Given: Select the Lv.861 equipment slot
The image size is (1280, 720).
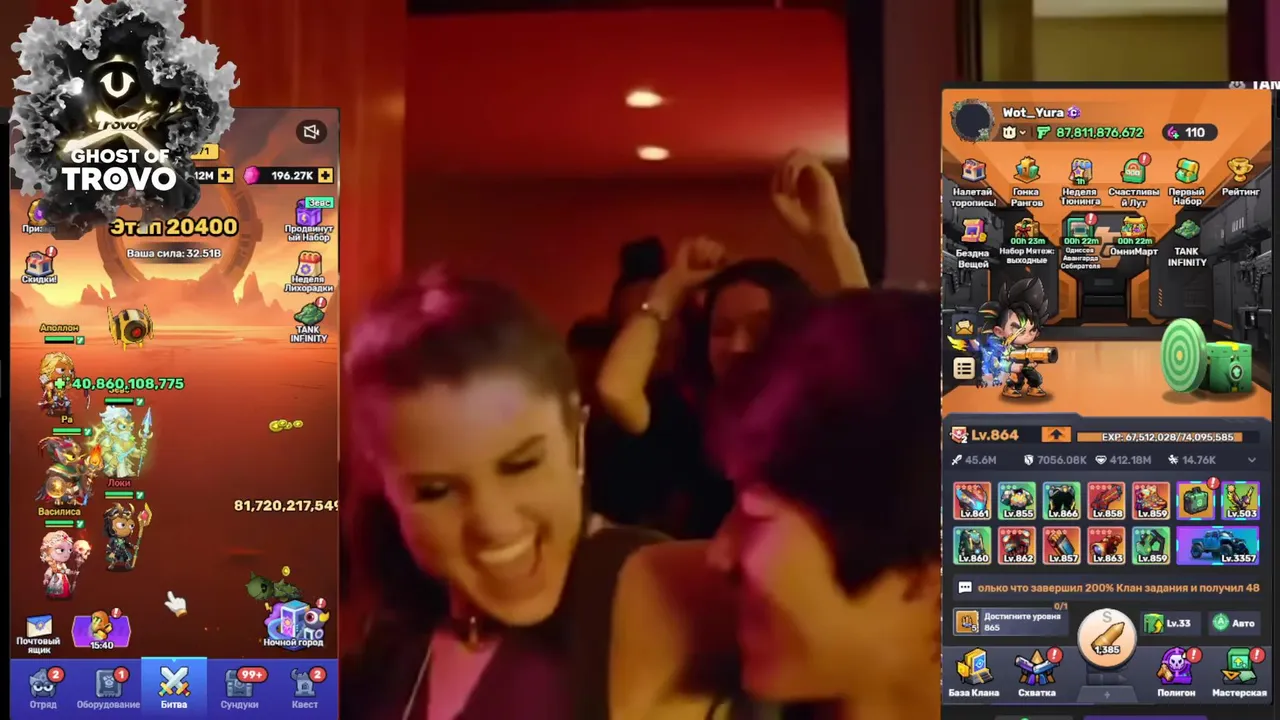Looking at the screenshot, I should [972, 501].
